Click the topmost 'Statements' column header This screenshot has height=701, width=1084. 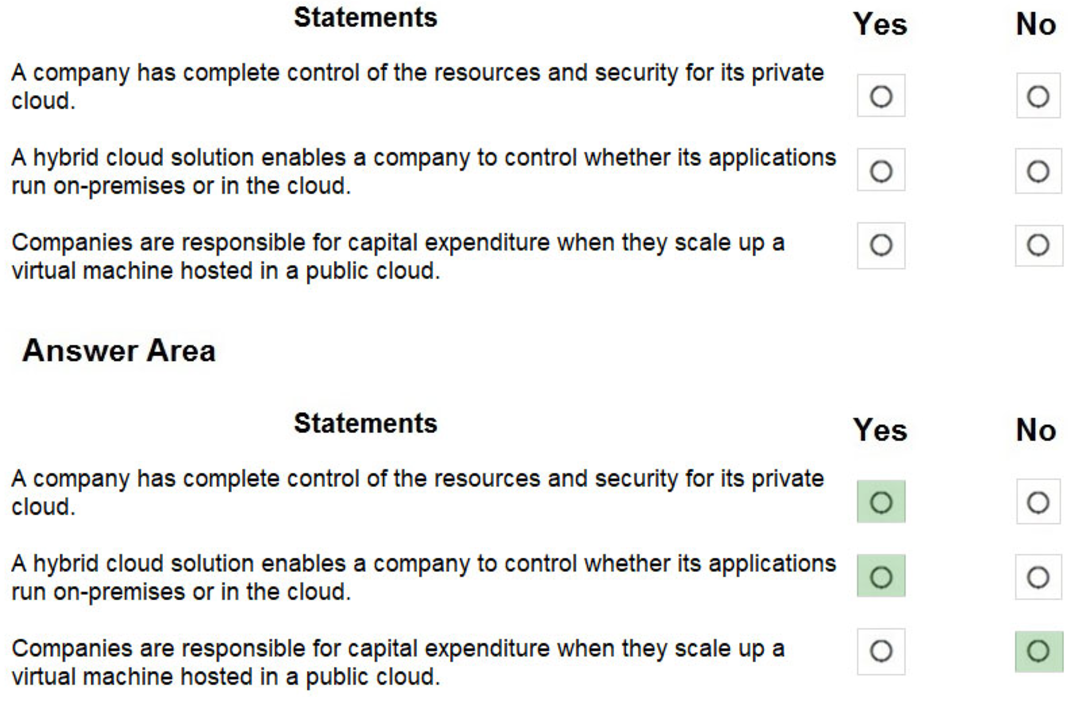point(365,18)
